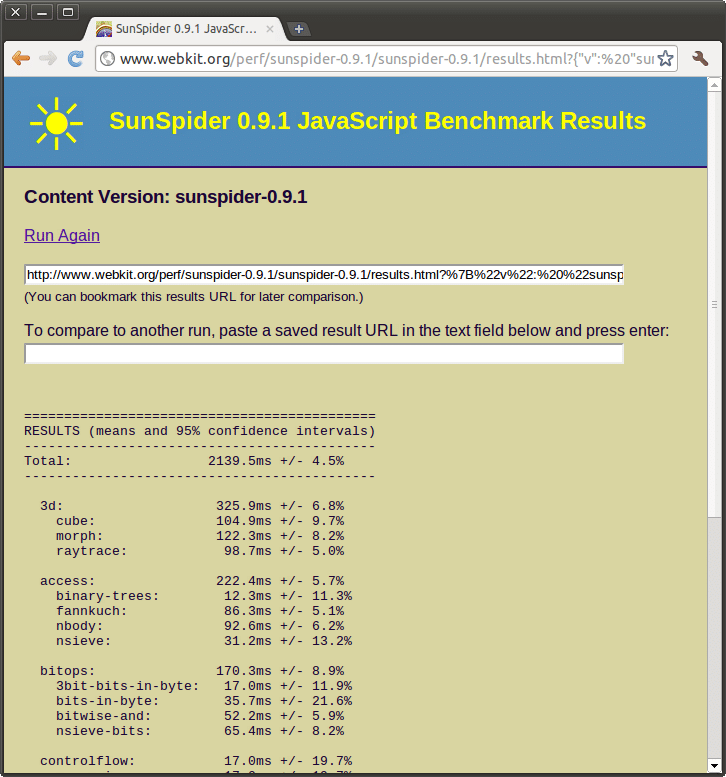Click the cube: 104.9ms row
Viewport: 726px width, 777px height.
[200, 521]
